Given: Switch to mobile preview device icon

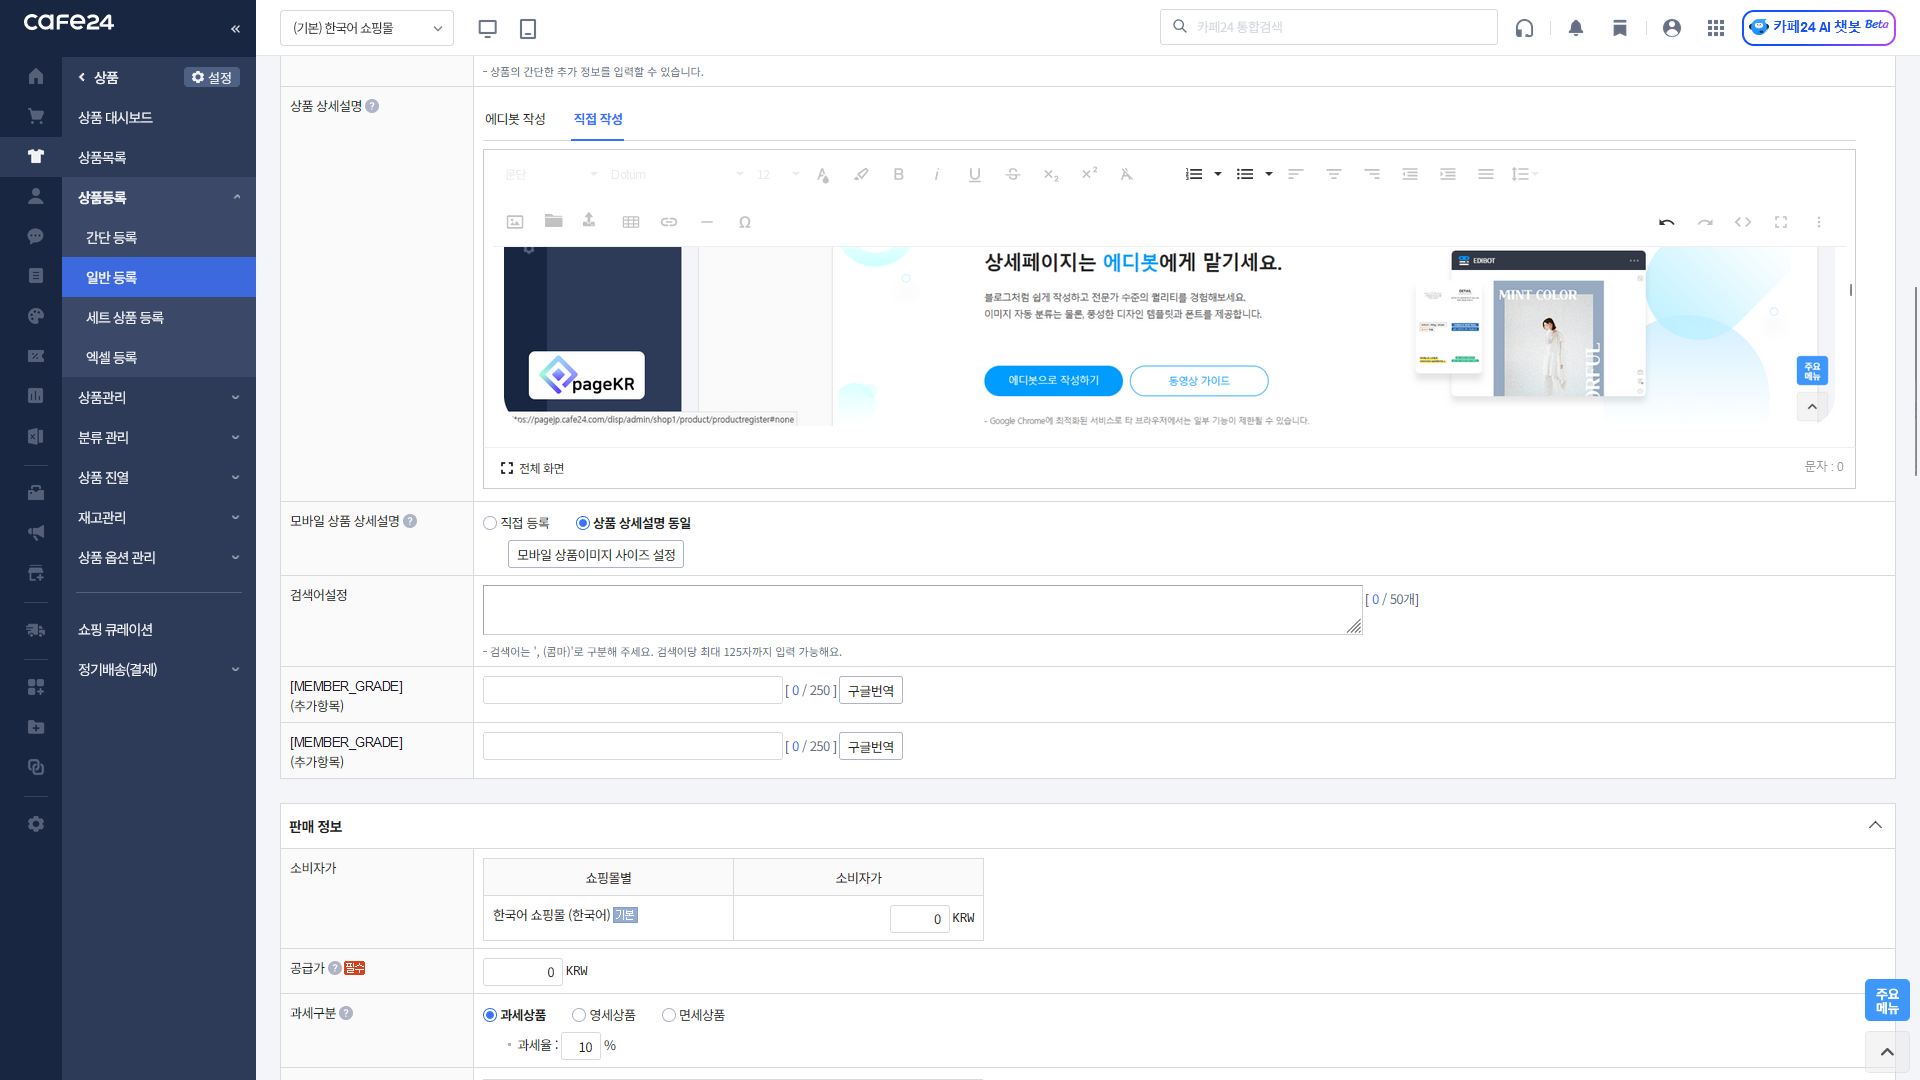Looking at the screenshot, I should point(528,28).
